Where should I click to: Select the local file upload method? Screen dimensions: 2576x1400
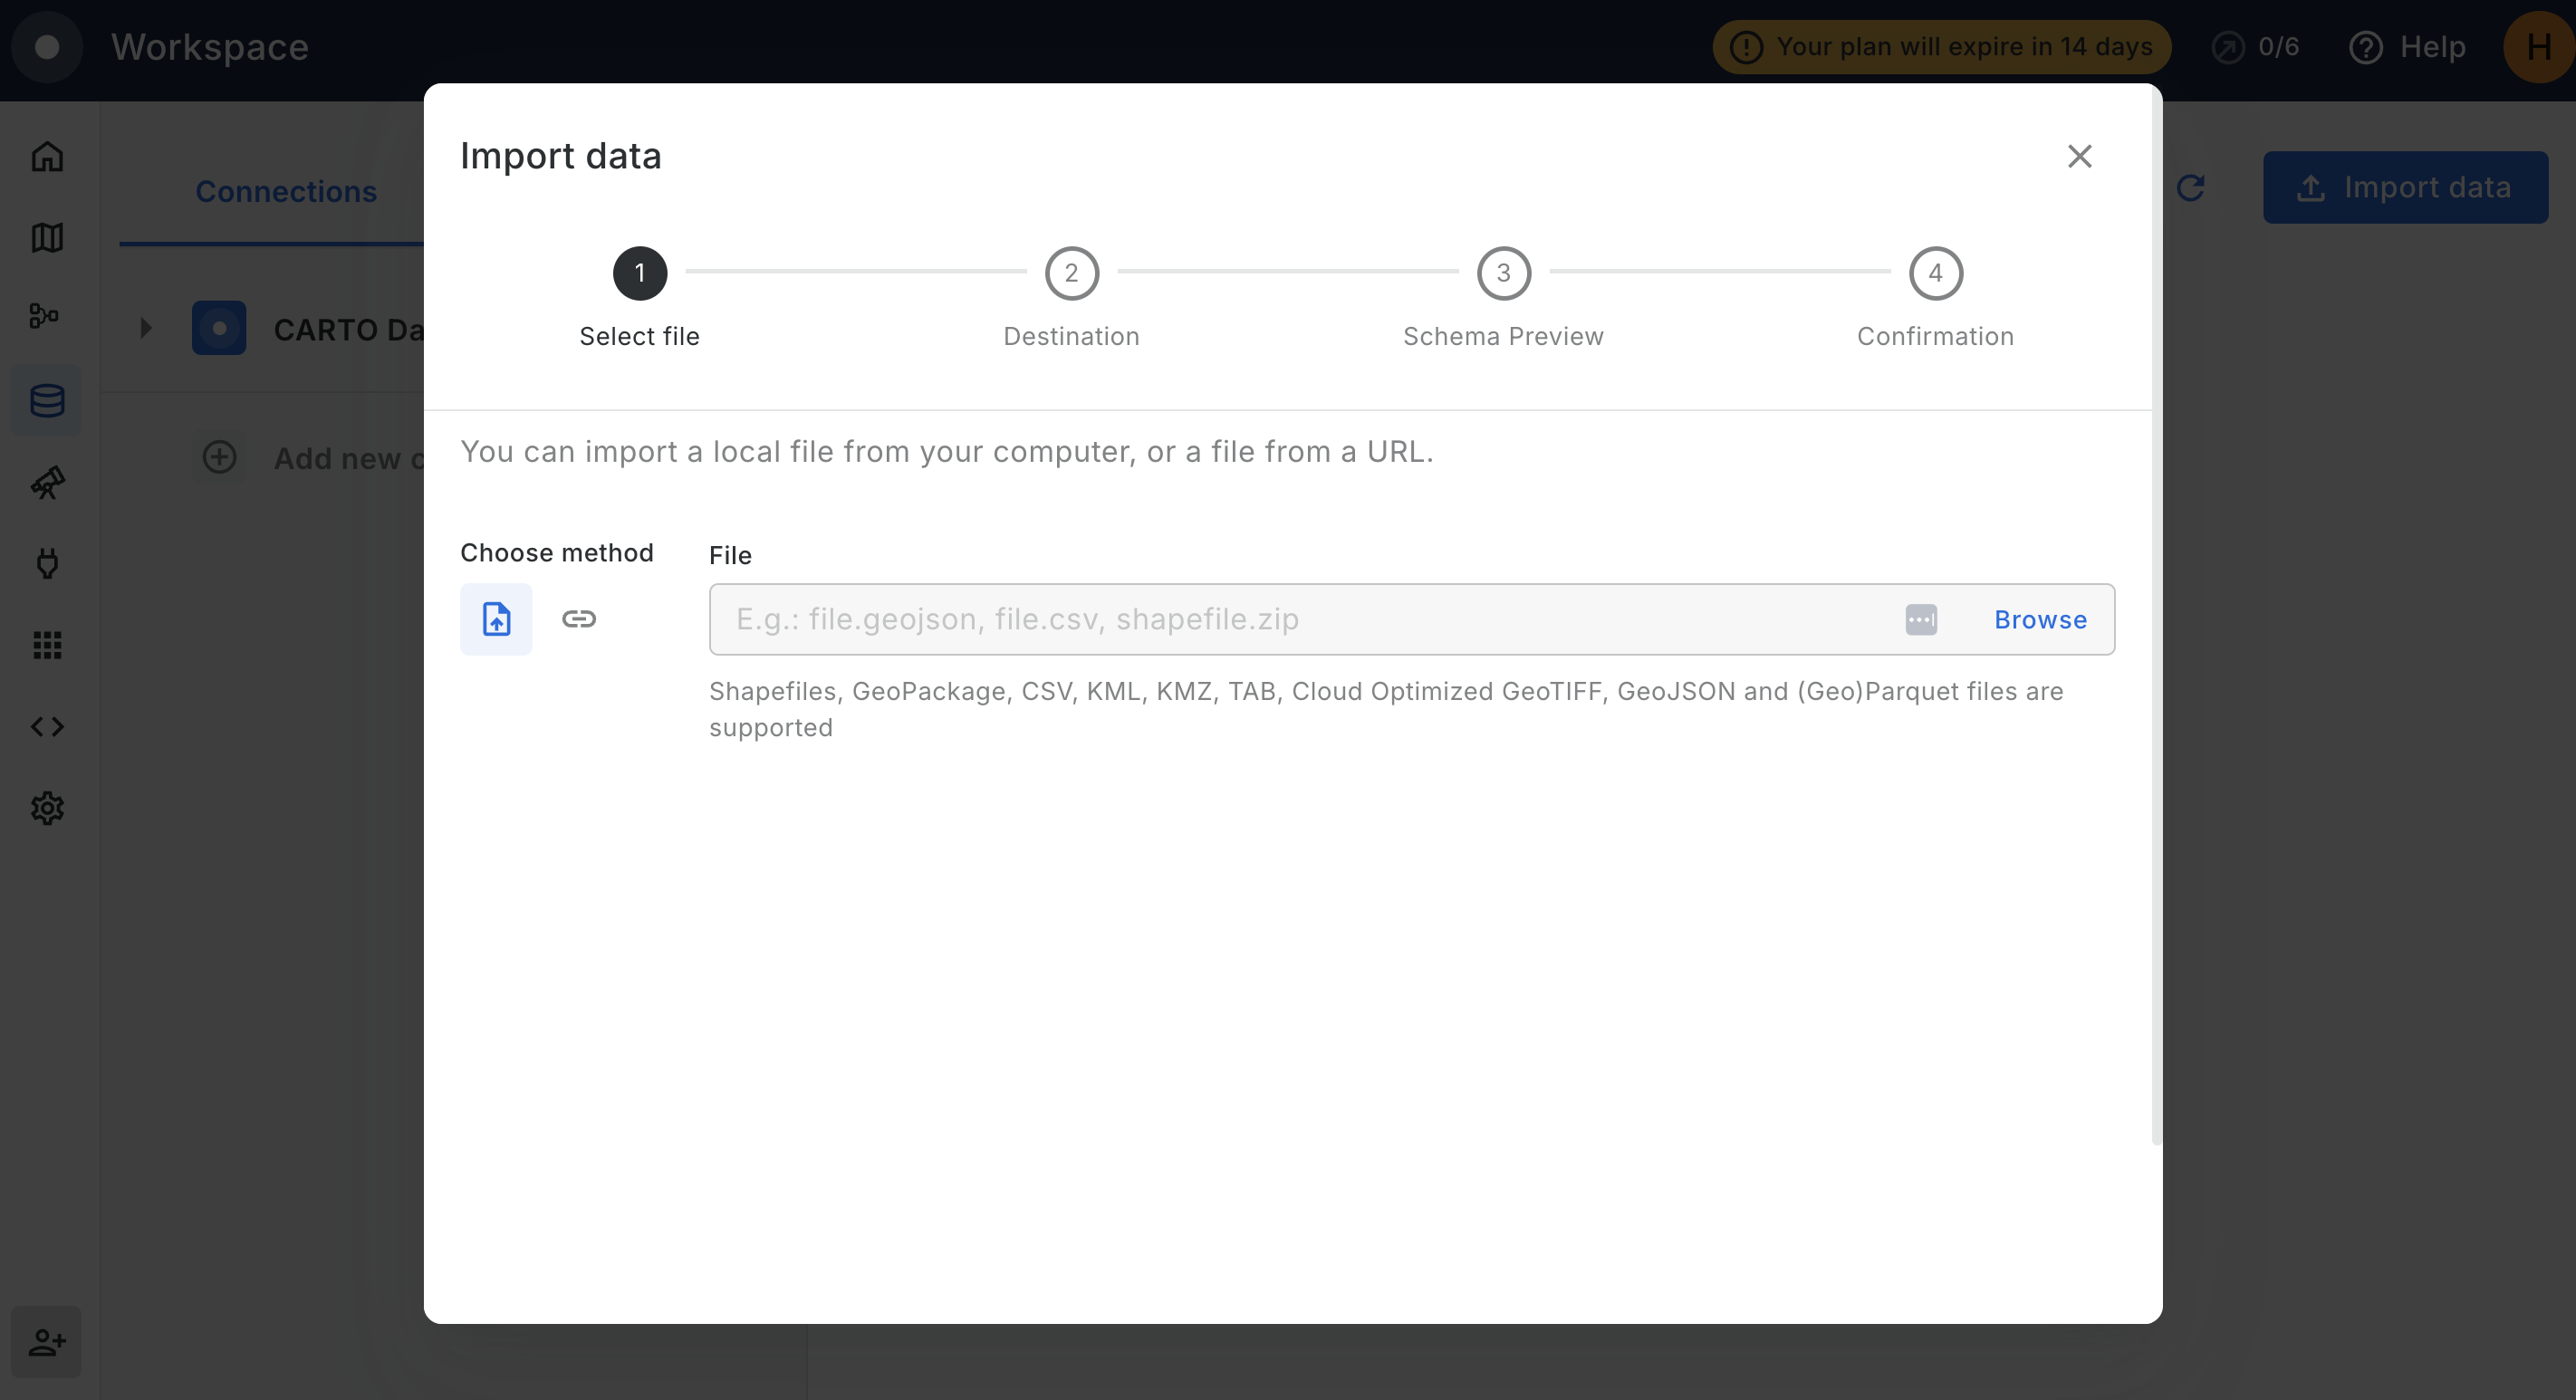[x=496, y=618]
